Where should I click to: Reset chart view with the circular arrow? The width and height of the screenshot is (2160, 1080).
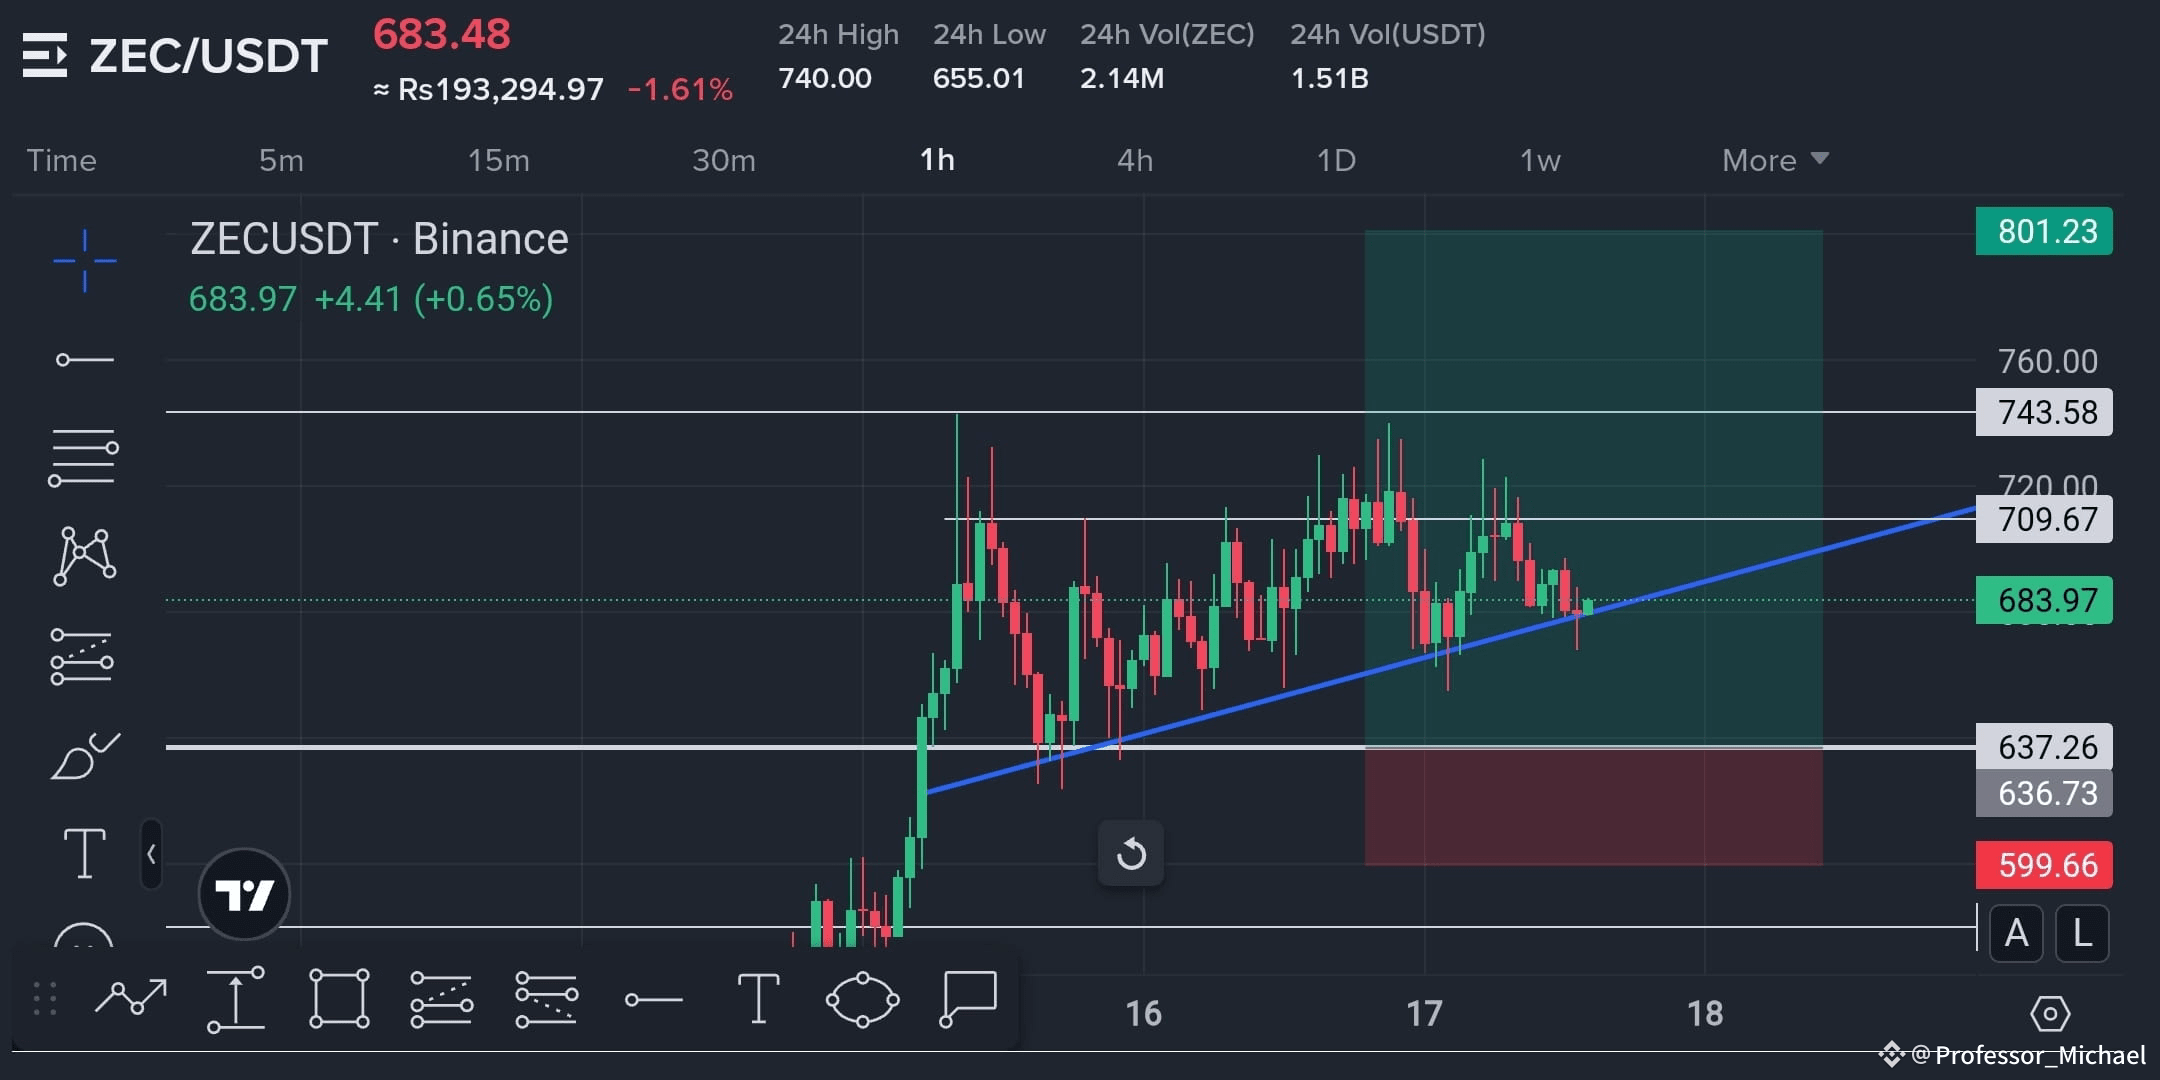coord(1131,854)
